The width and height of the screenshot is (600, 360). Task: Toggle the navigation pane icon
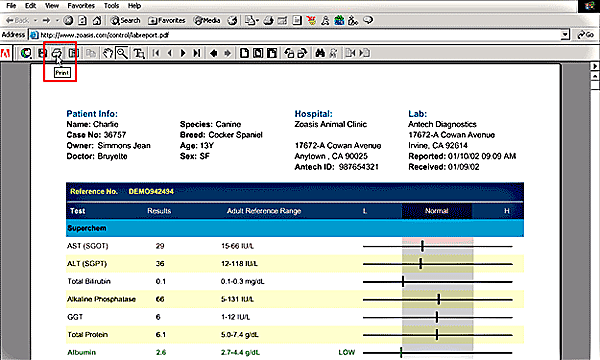point(73,53)
